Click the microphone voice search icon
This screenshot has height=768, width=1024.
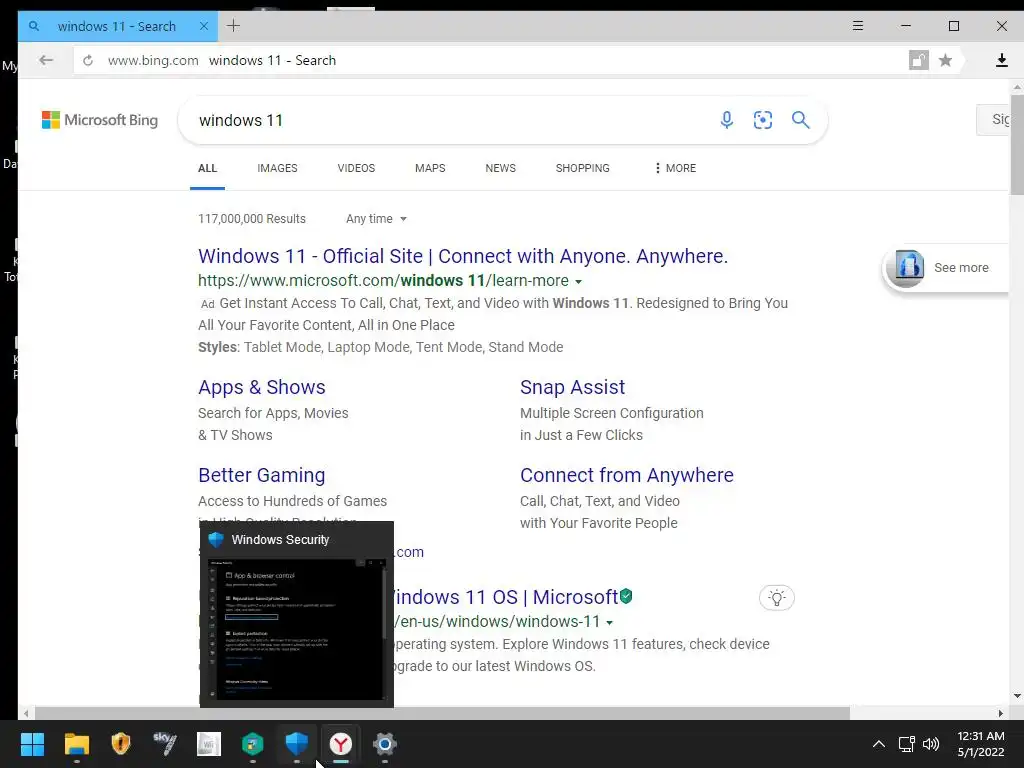(726, 120)
